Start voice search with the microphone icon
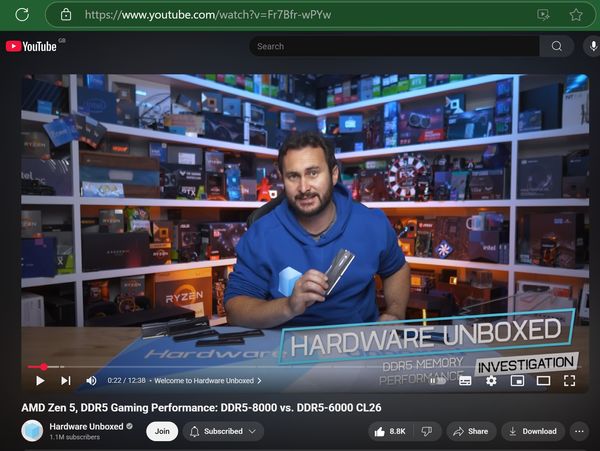The width and height of the screenshot is (600, 451). [592, 46]
